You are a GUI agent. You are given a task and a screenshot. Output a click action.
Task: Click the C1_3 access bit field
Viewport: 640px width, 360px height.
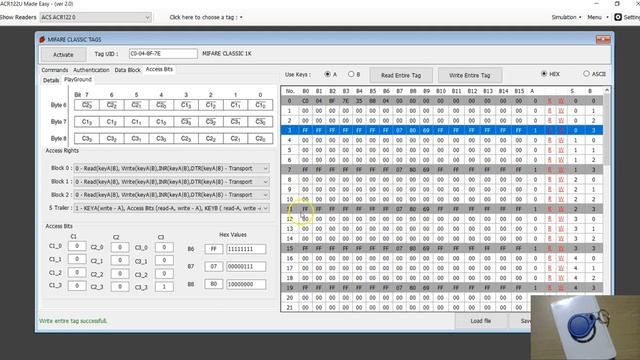[77, 286]
